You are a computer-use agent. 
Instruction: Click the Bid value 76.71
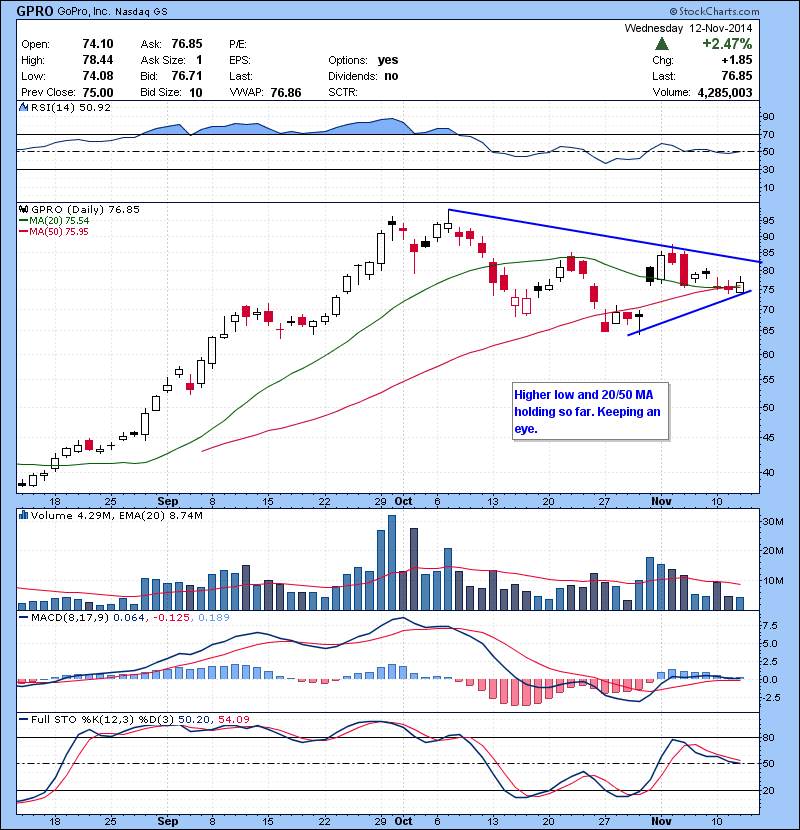coord(187,76)
